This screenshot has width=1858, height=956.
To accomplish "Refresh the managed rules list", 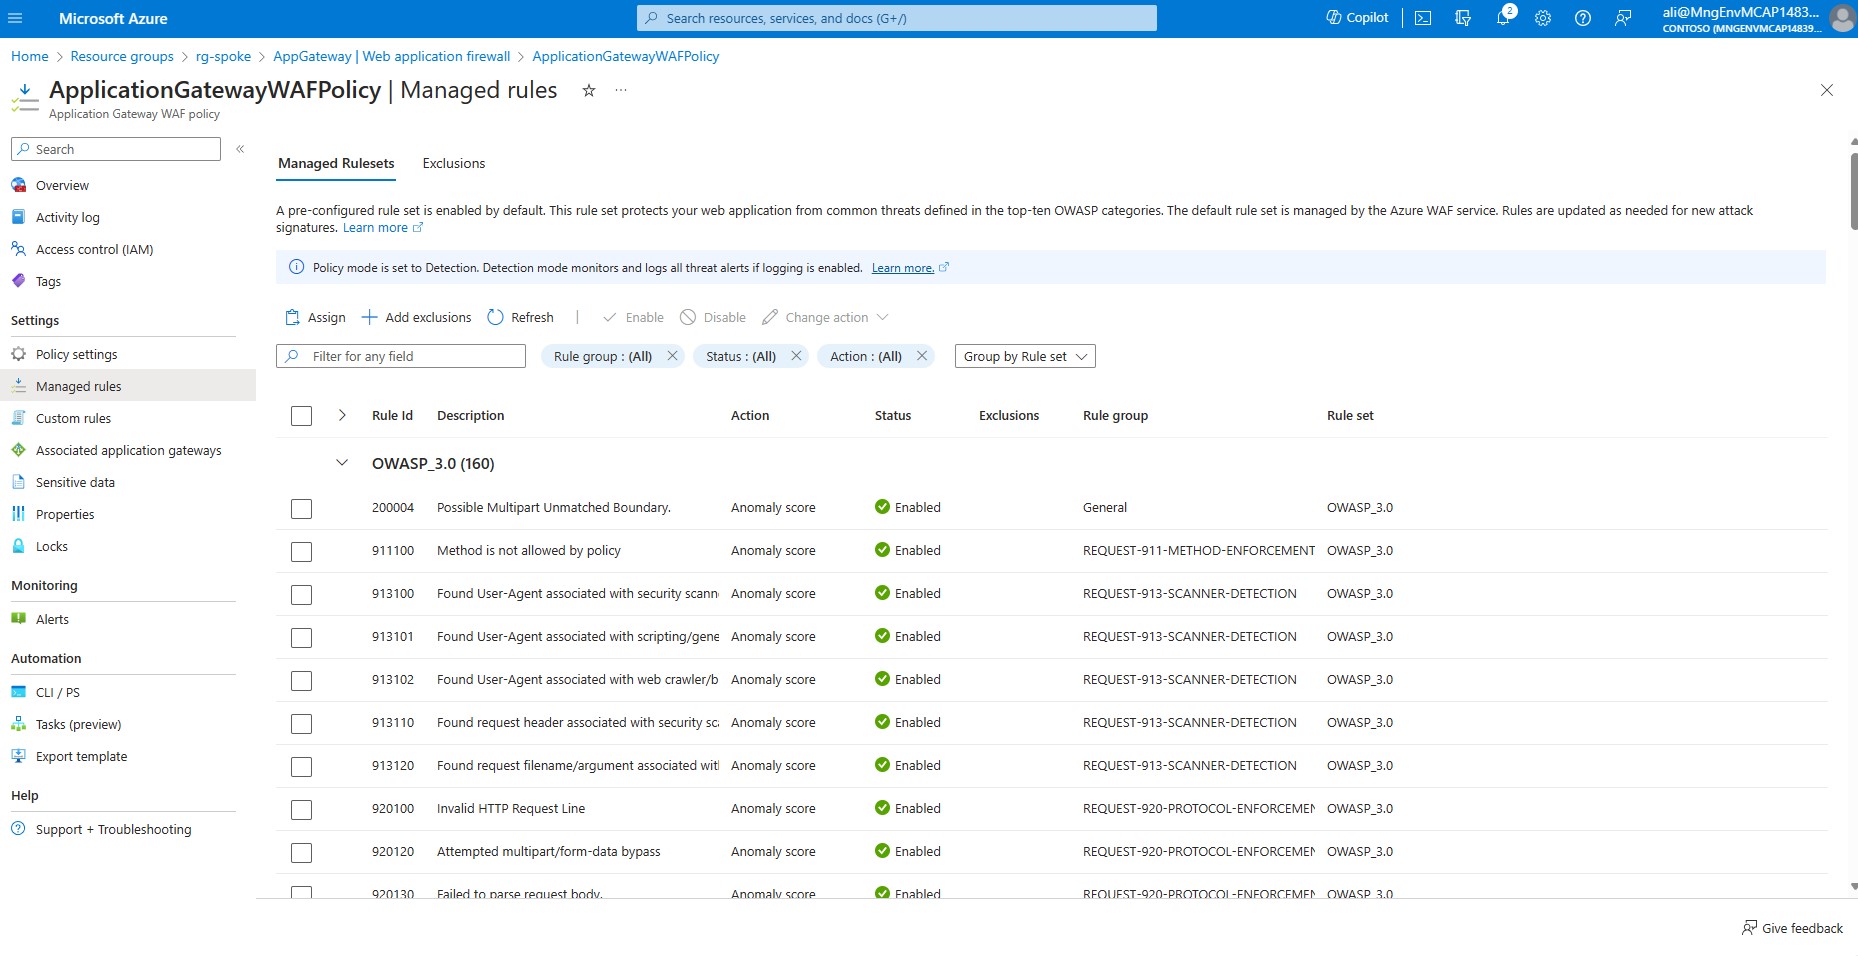I will pos(520,317).
